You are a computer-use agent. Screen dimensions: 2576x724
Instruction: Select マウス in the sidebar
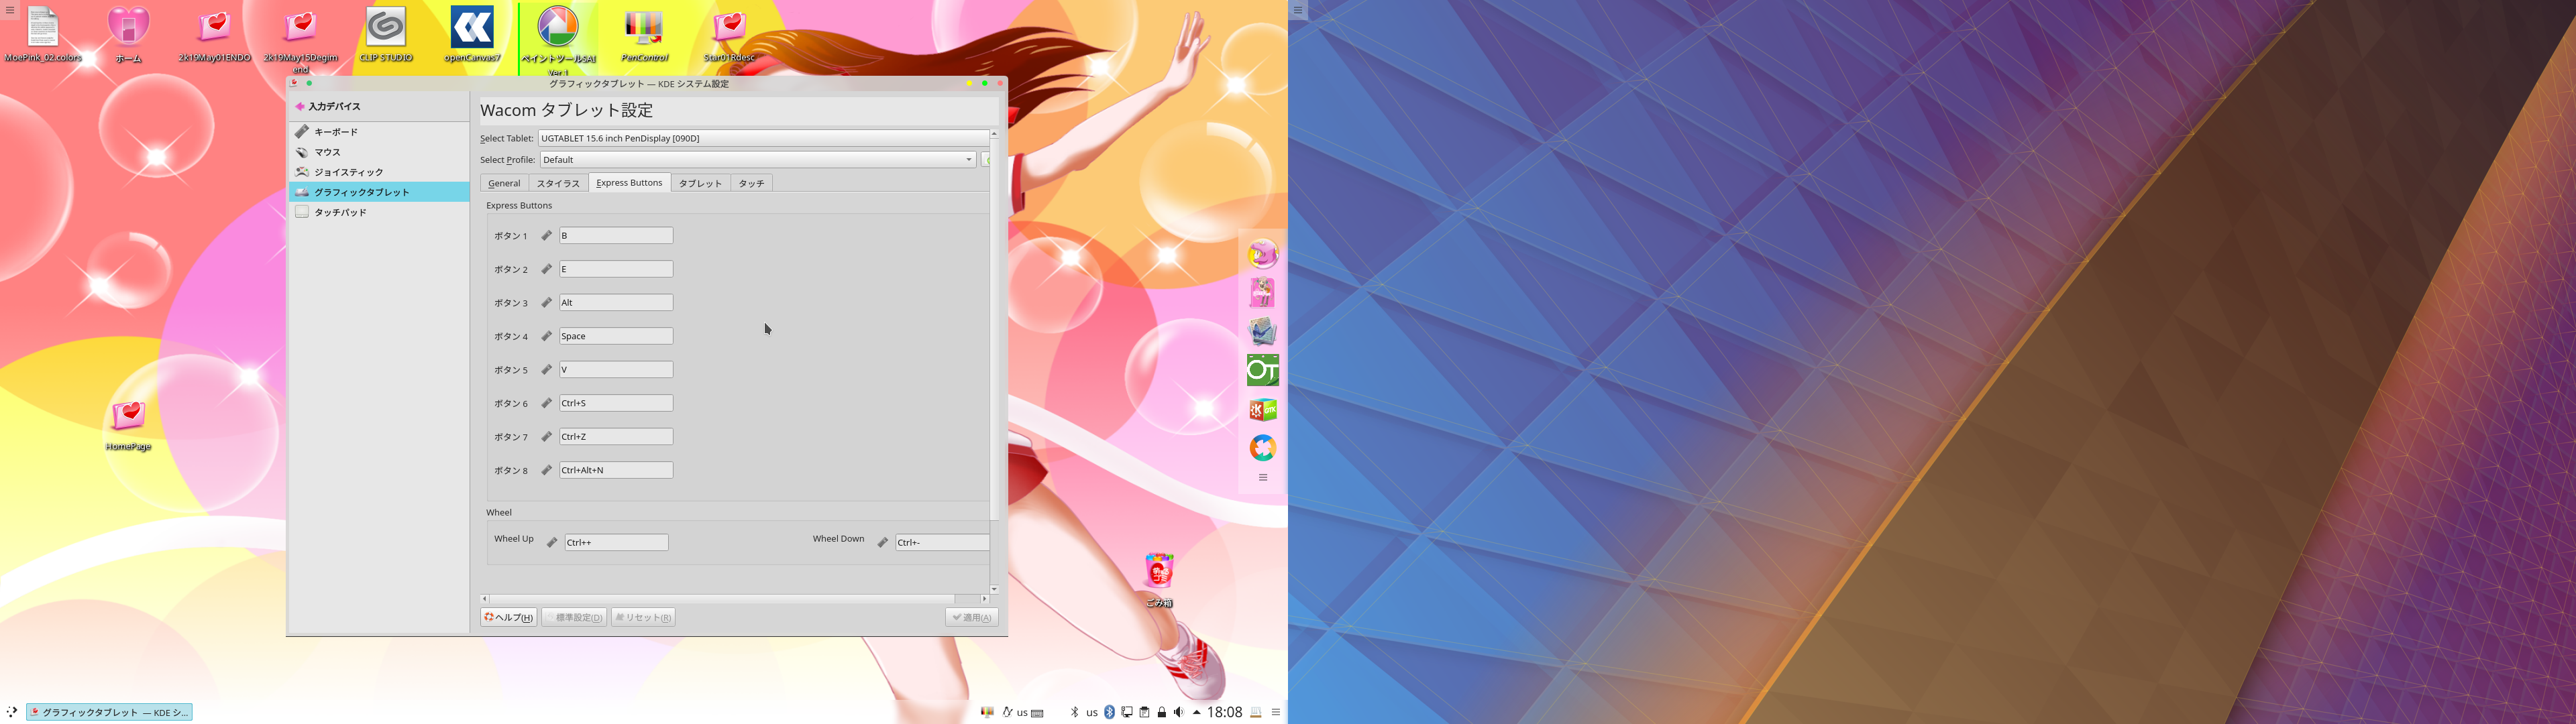click(x=327, y=152)
